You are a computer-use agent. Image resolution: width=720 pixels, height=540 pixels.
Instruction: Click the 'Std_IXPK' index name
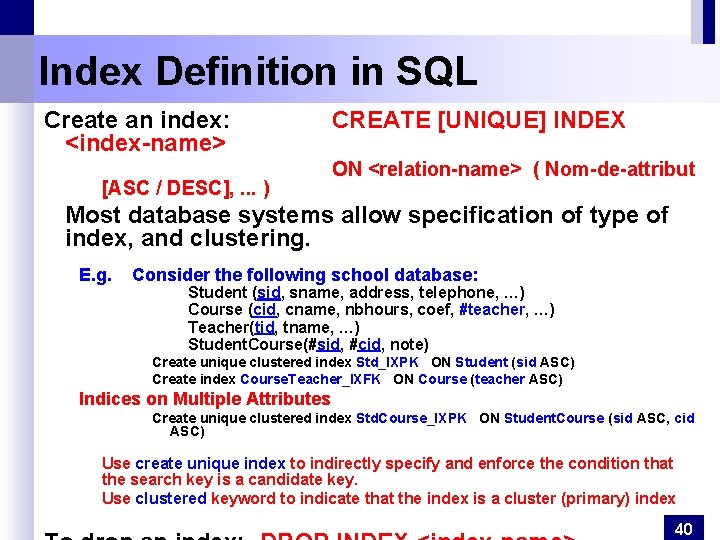(x=387, y=362)
